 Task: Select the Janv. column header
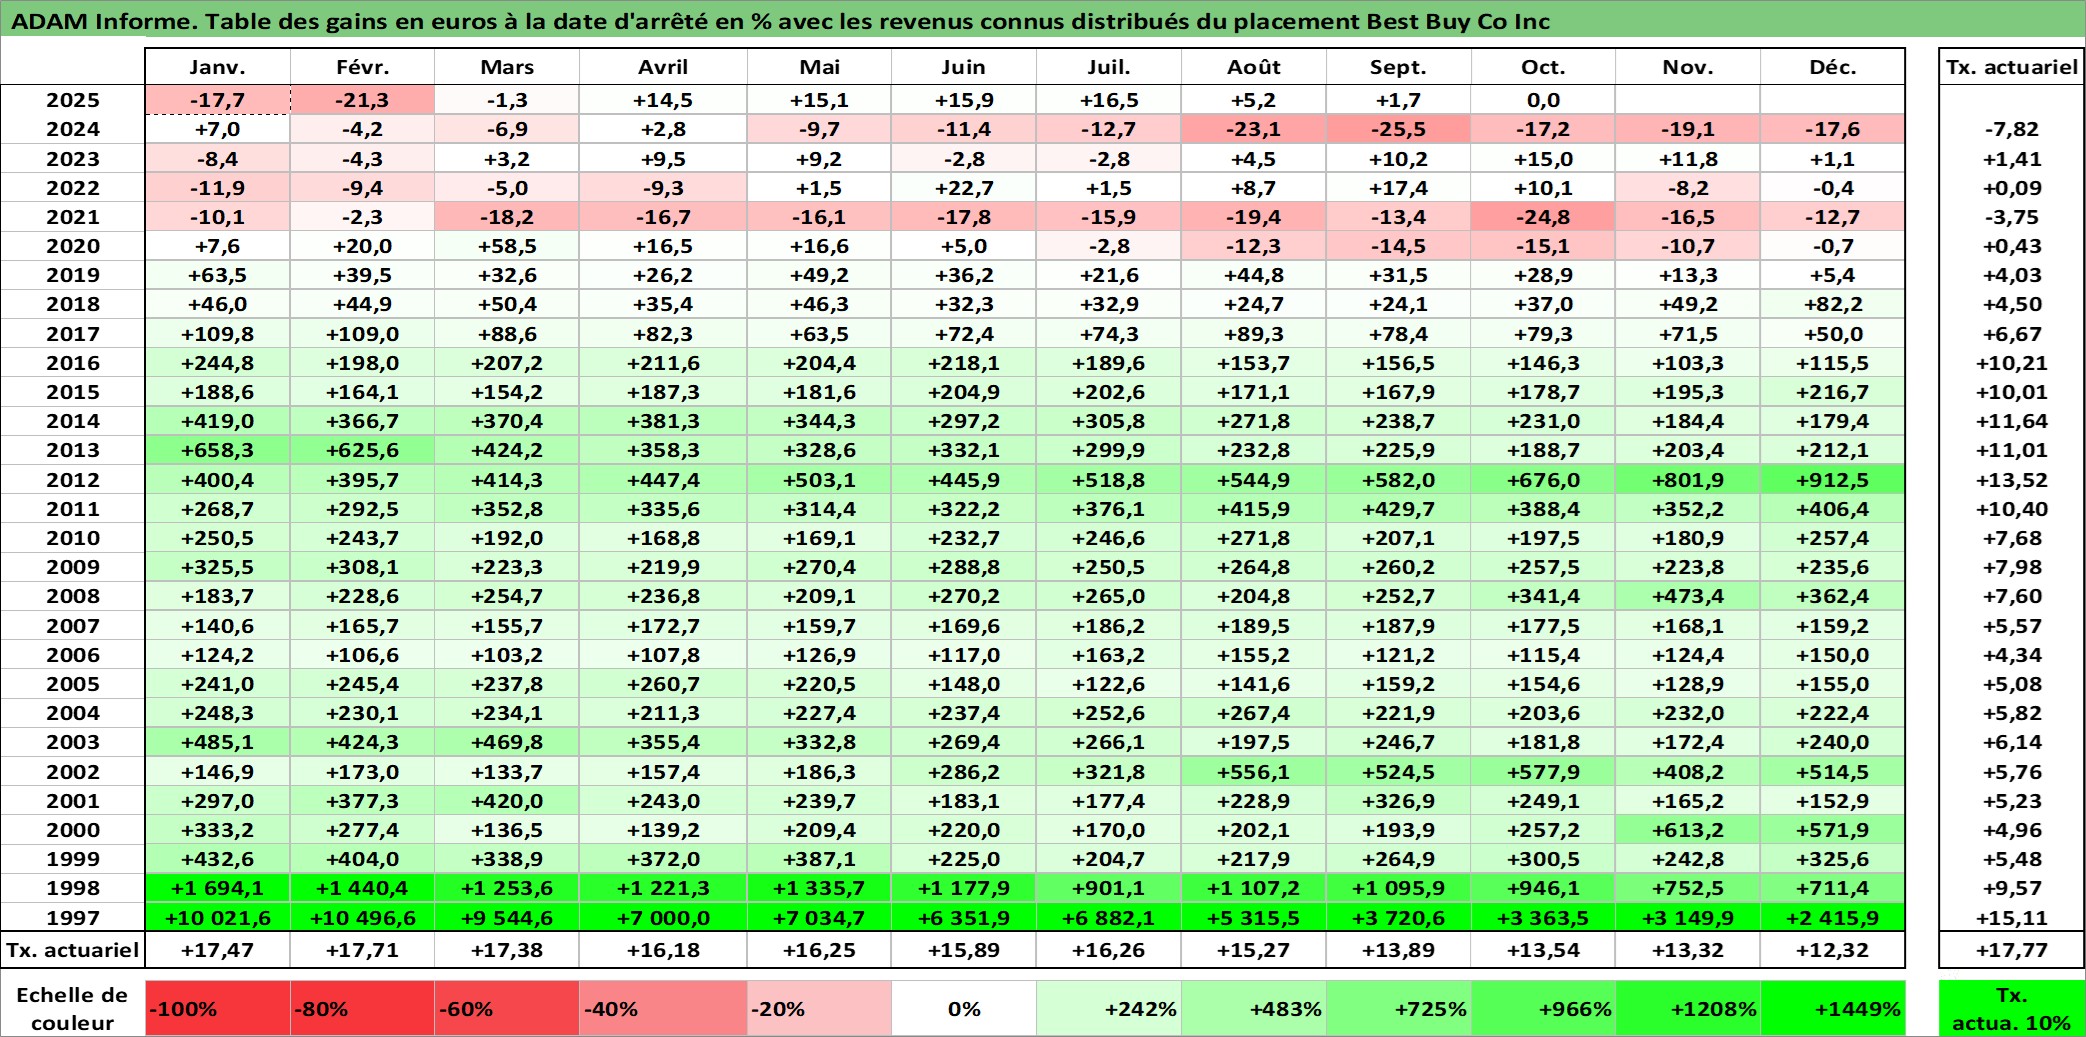218,67
